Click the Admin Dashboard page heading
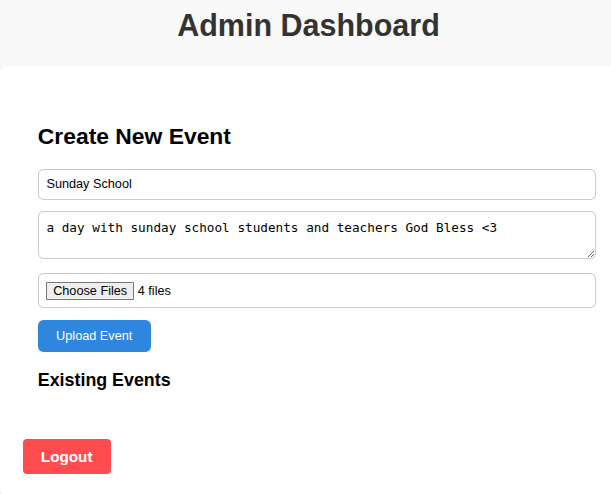The width and height of the screenshot is (611, 494). [308, 26]
